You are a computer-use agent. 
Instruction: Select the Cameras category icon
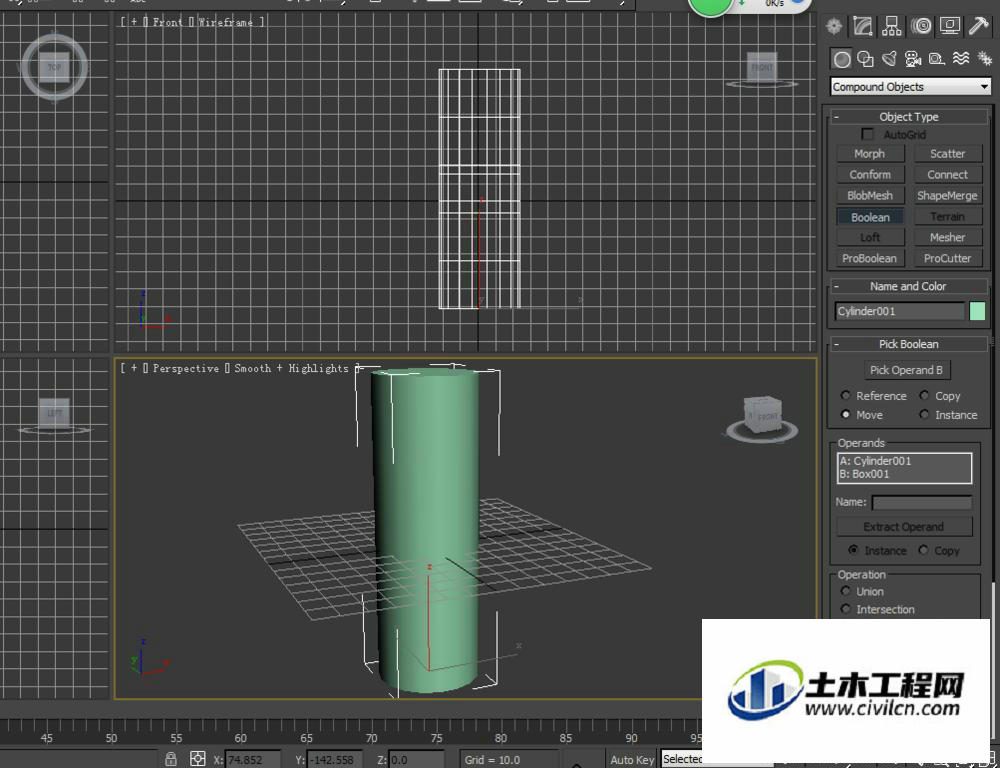[x=913, y=59]
